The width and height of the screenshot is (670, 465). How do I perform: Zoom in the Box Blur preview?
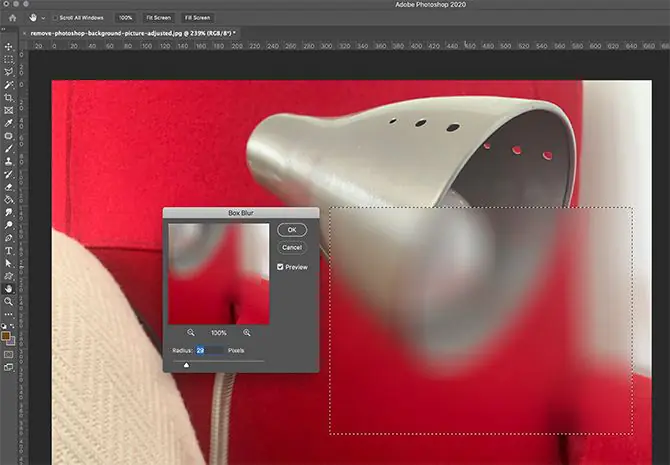tap(246, 331)
